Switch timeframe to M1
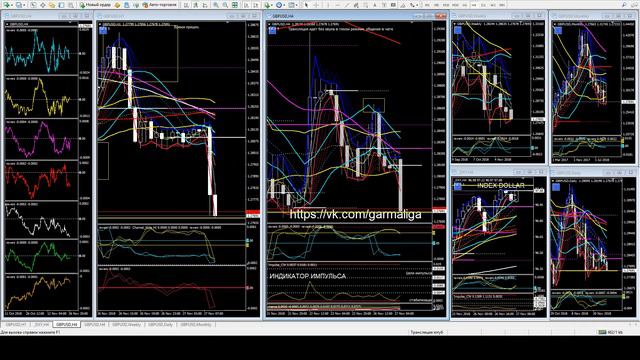Image resolution: width=640 pixels, height=360 pixels. tap(427, 5)
